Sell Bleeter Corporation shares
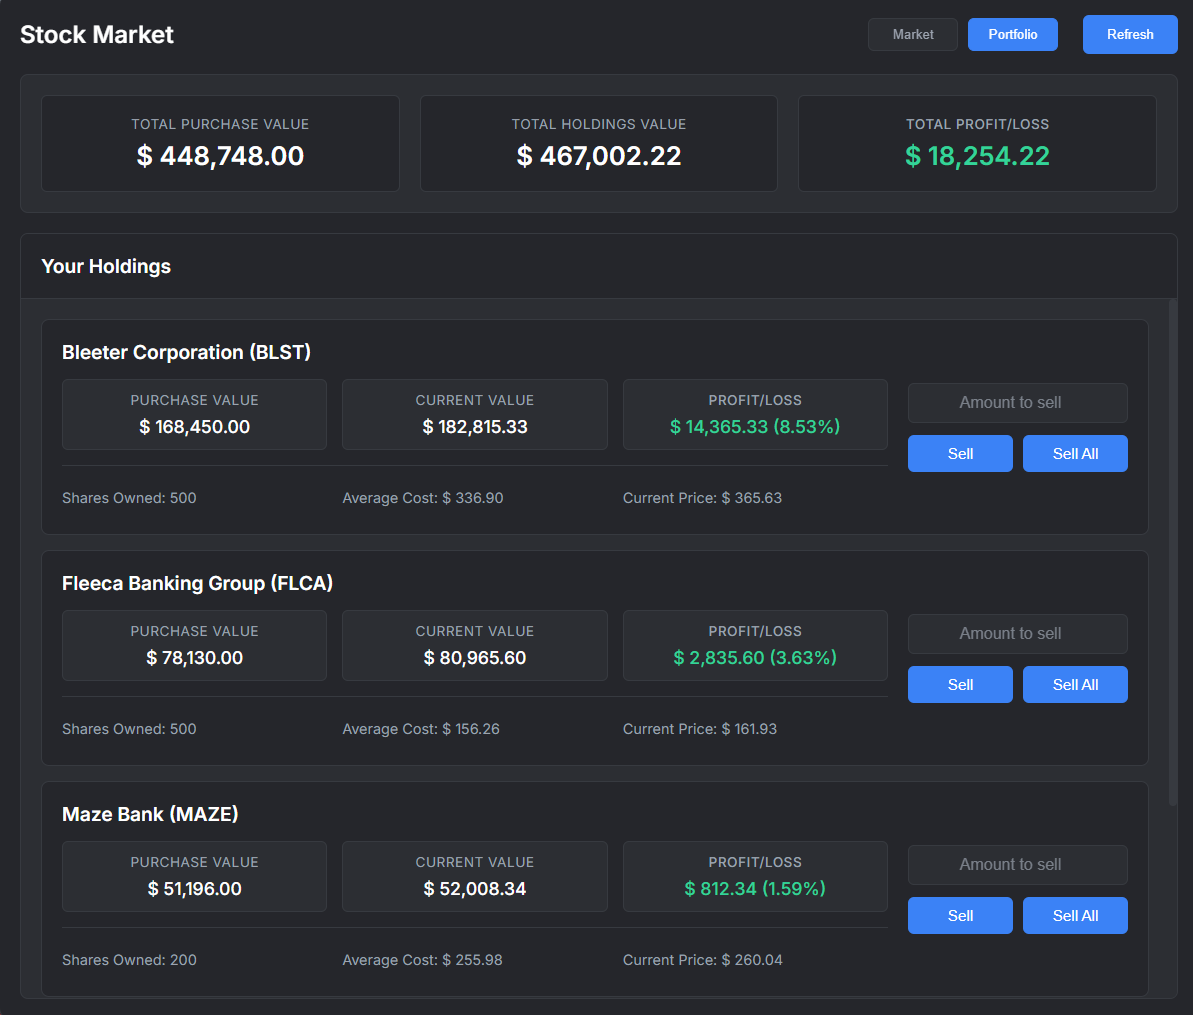Image resolution: width=1193 pixels, height=1015 pixels. click(959, 453)
